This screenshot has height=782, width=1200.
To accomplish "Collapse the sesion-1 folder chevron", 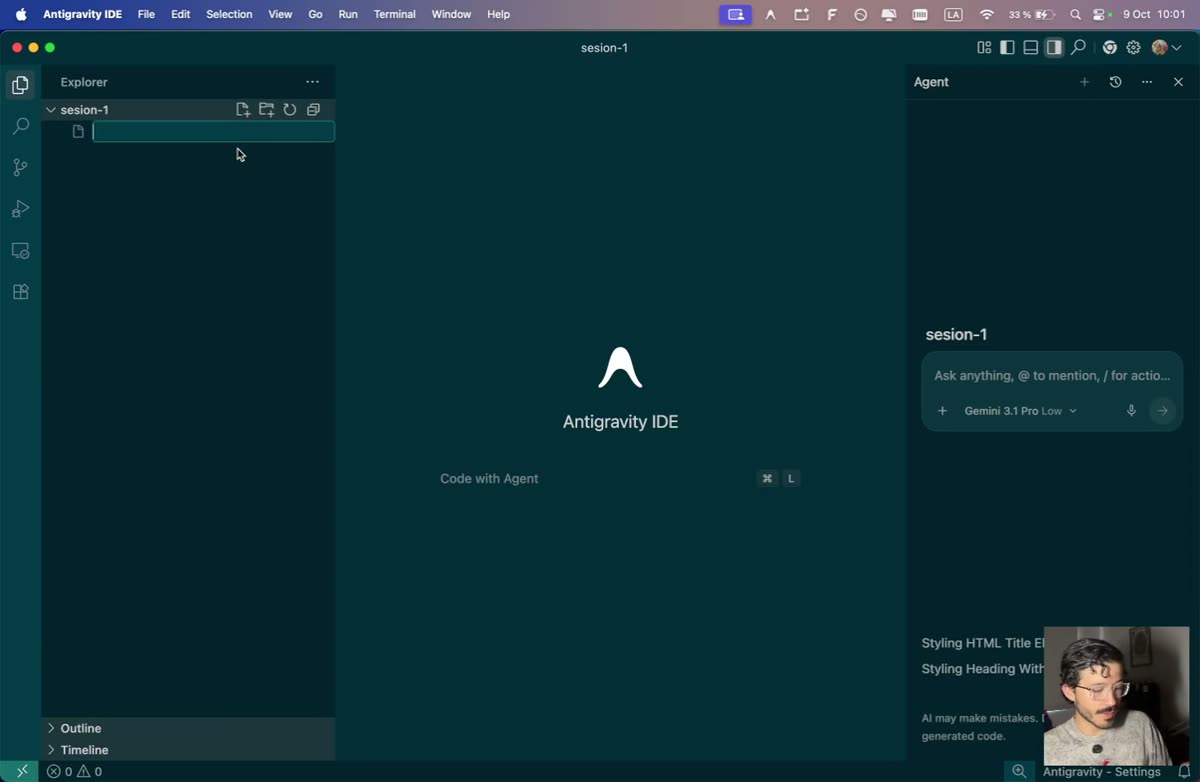I will pos(51,110).
